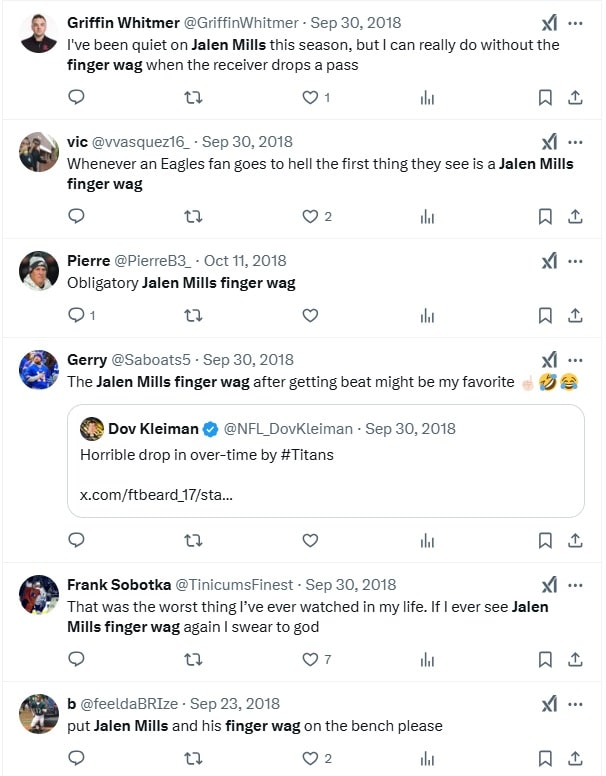Open Grok on Frank Sobotka's tweet
Image resolution: width=606 pixels, height=776 pixels.
pyautogui.click(x=549, y=585)
